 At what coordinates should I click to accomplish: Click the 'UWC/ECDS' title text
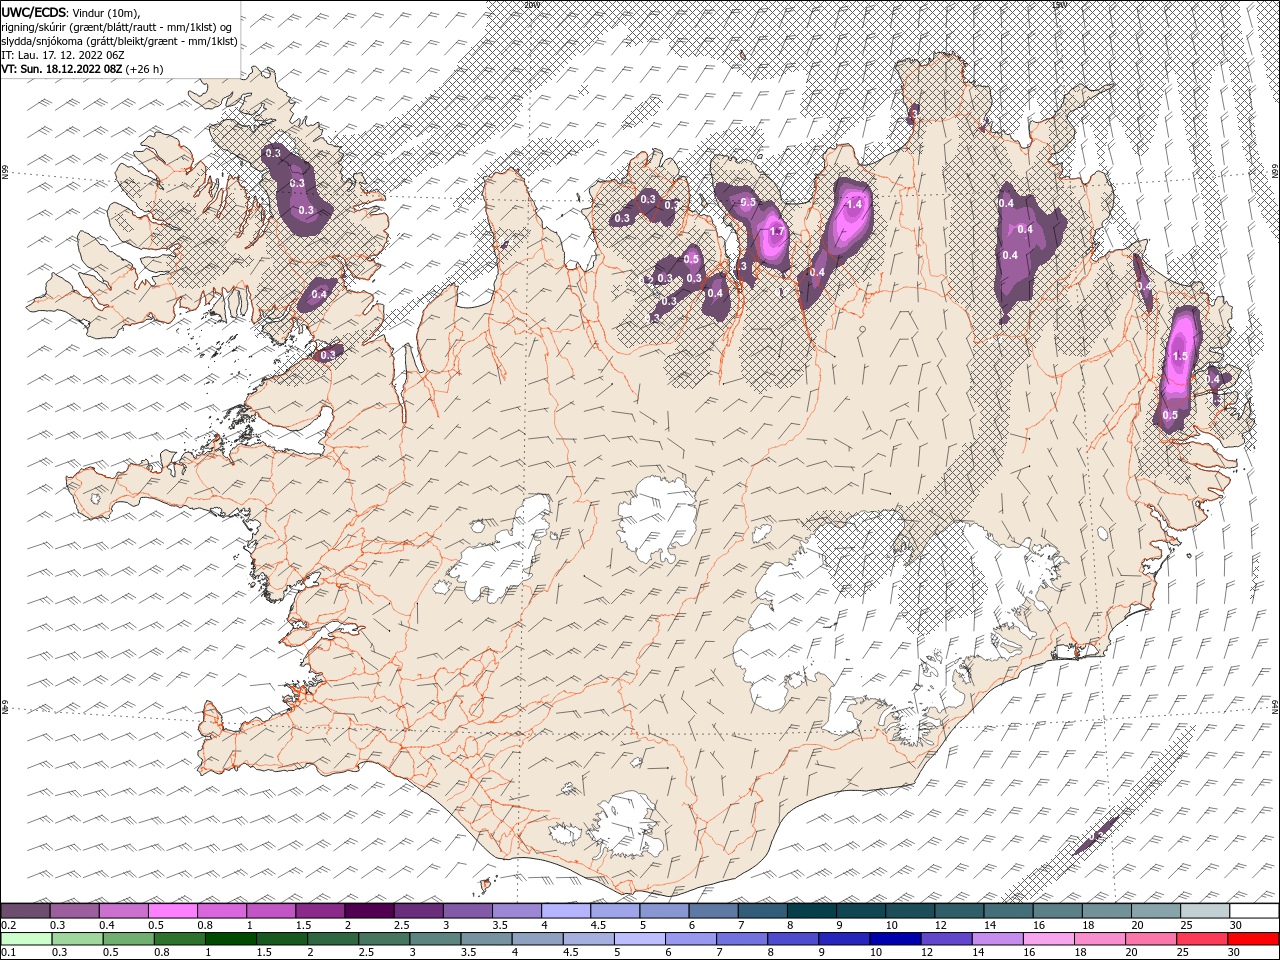pos(35,11)
